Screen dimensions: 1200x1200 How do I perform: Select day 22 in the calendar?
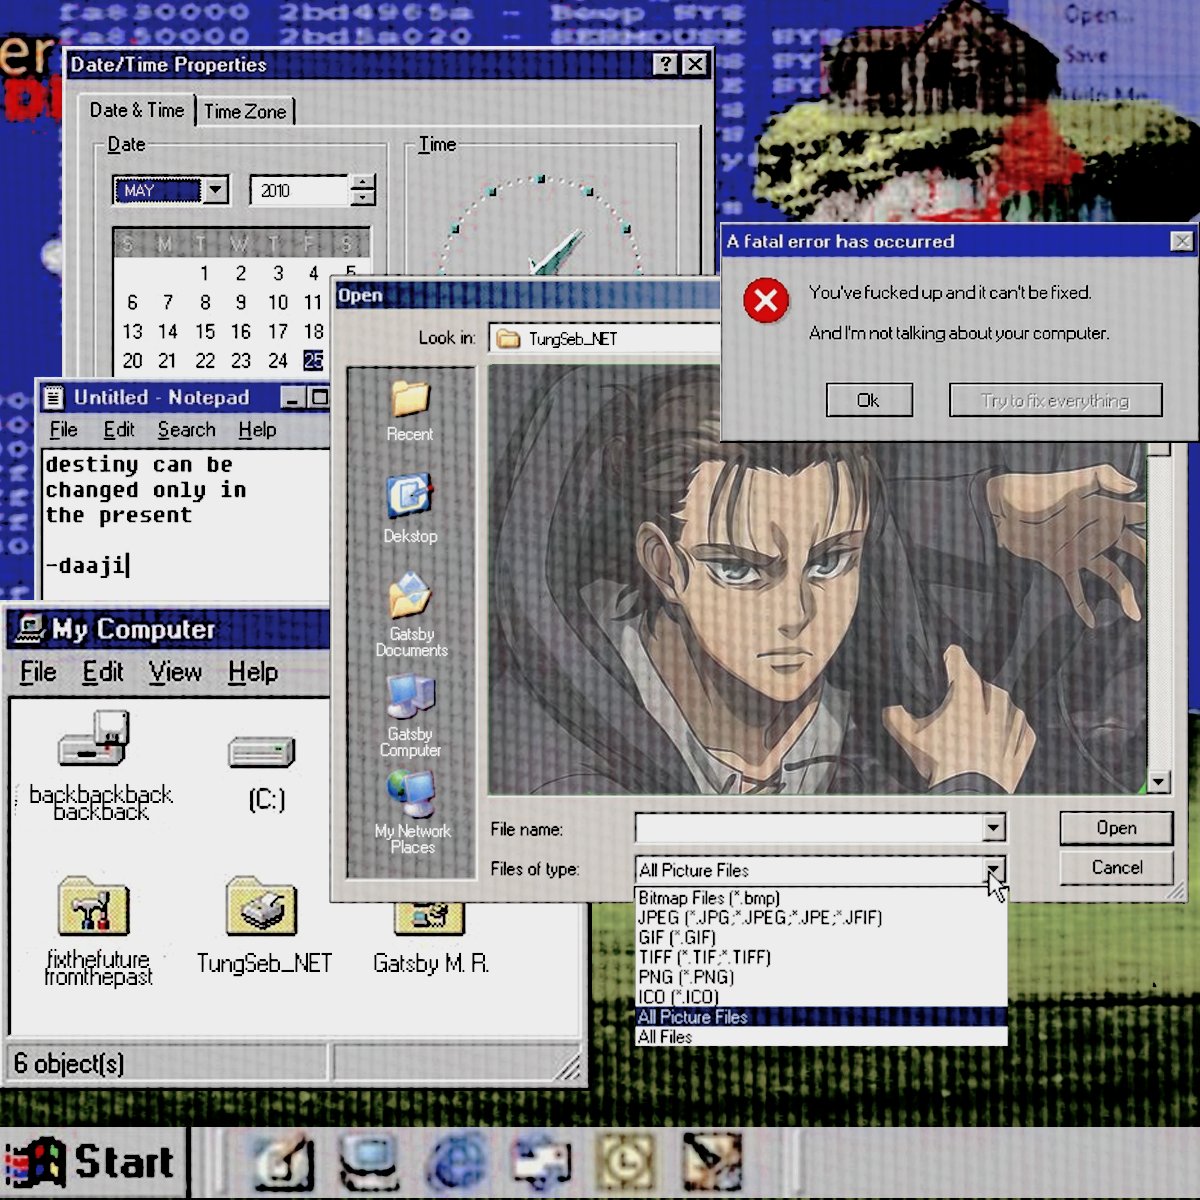(205, 360)
